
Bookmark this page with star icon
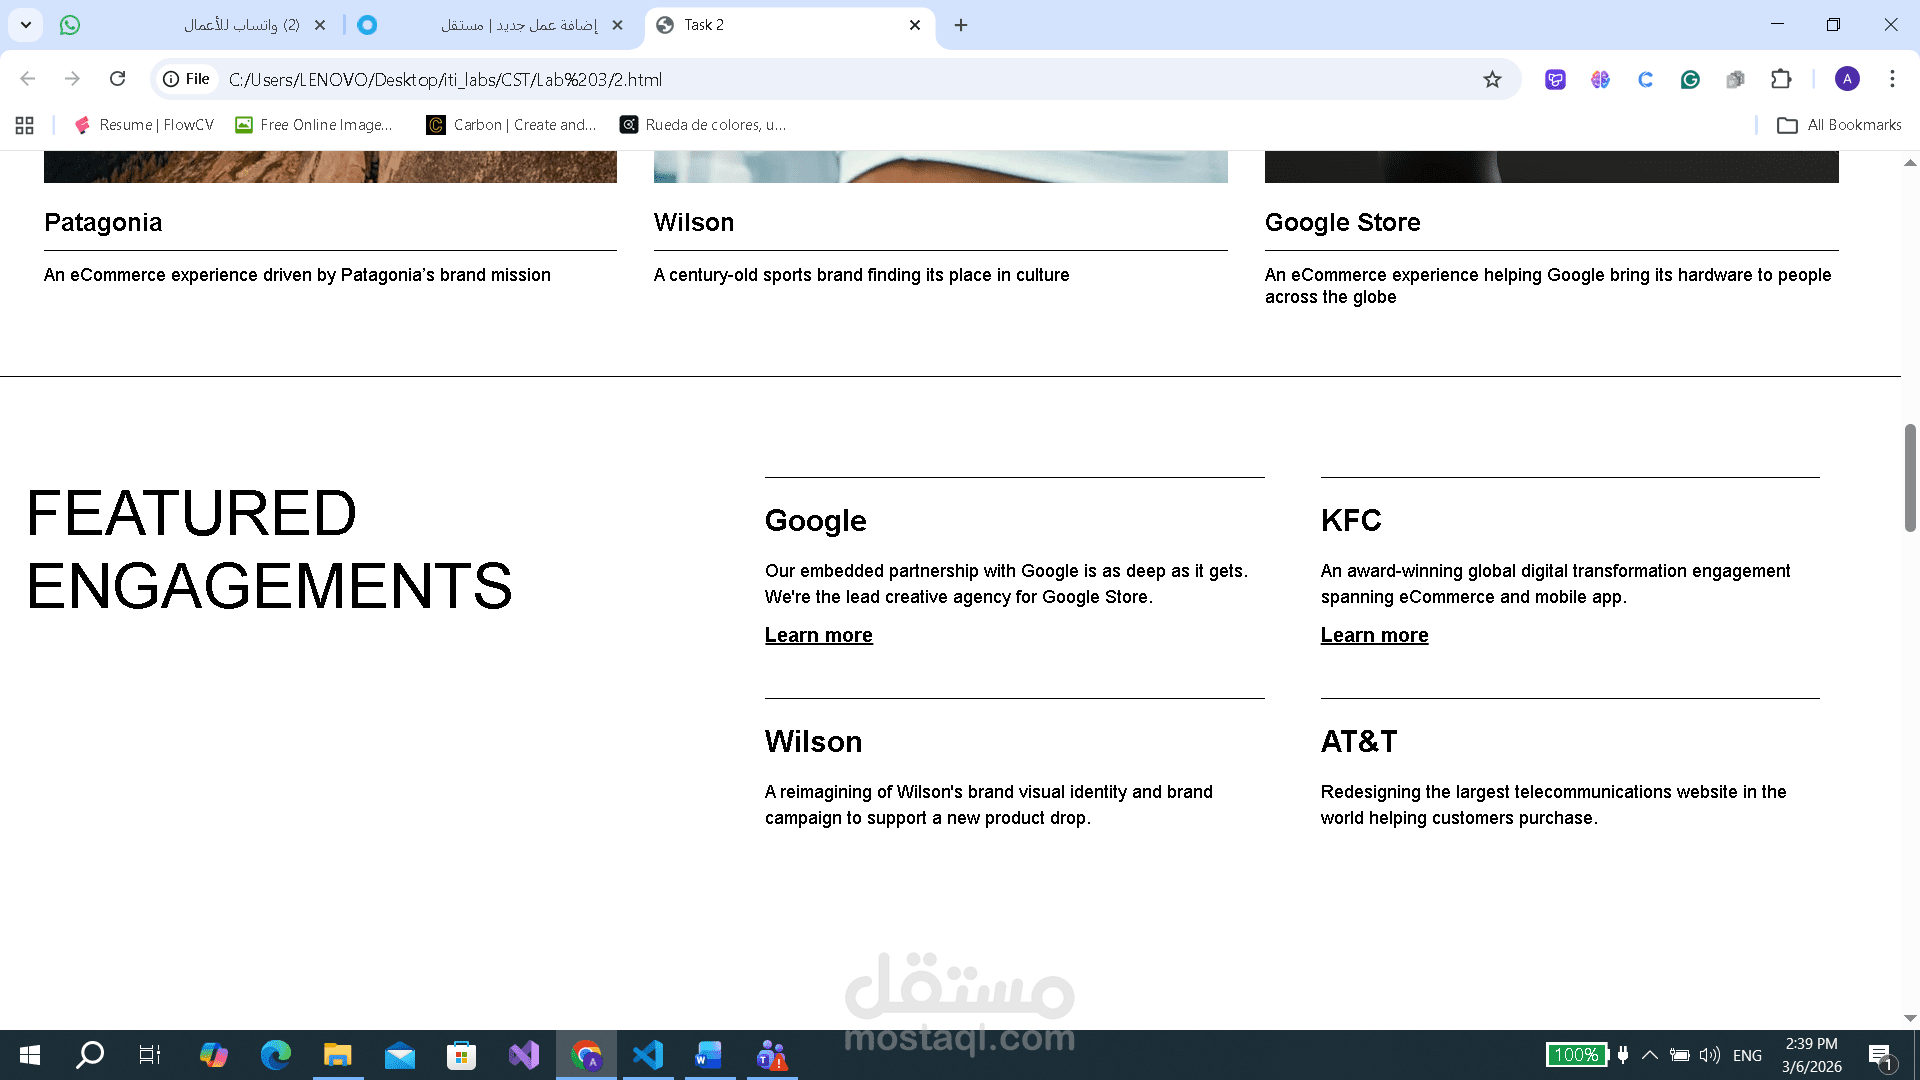(x=1492, y=79)
